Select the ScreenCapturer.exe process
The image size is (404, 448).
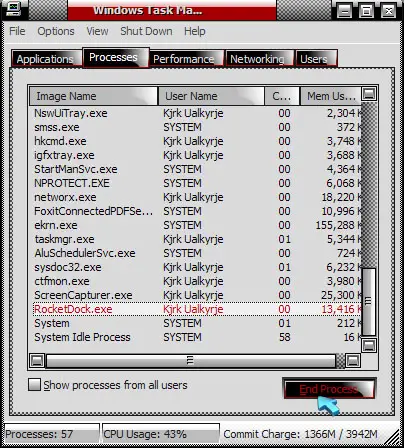point(197,295)
